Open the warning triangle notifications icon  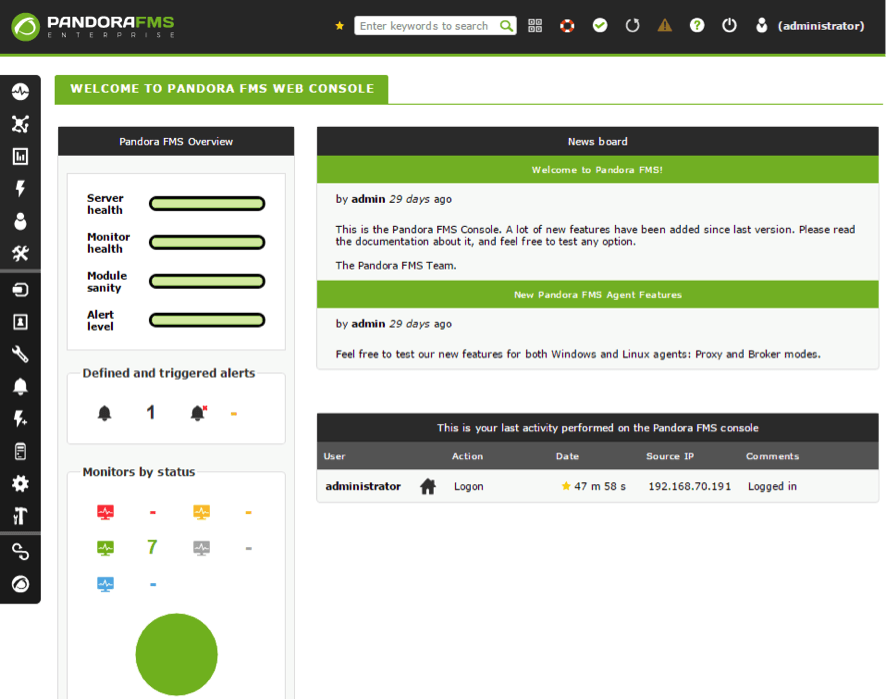(664, 25)
